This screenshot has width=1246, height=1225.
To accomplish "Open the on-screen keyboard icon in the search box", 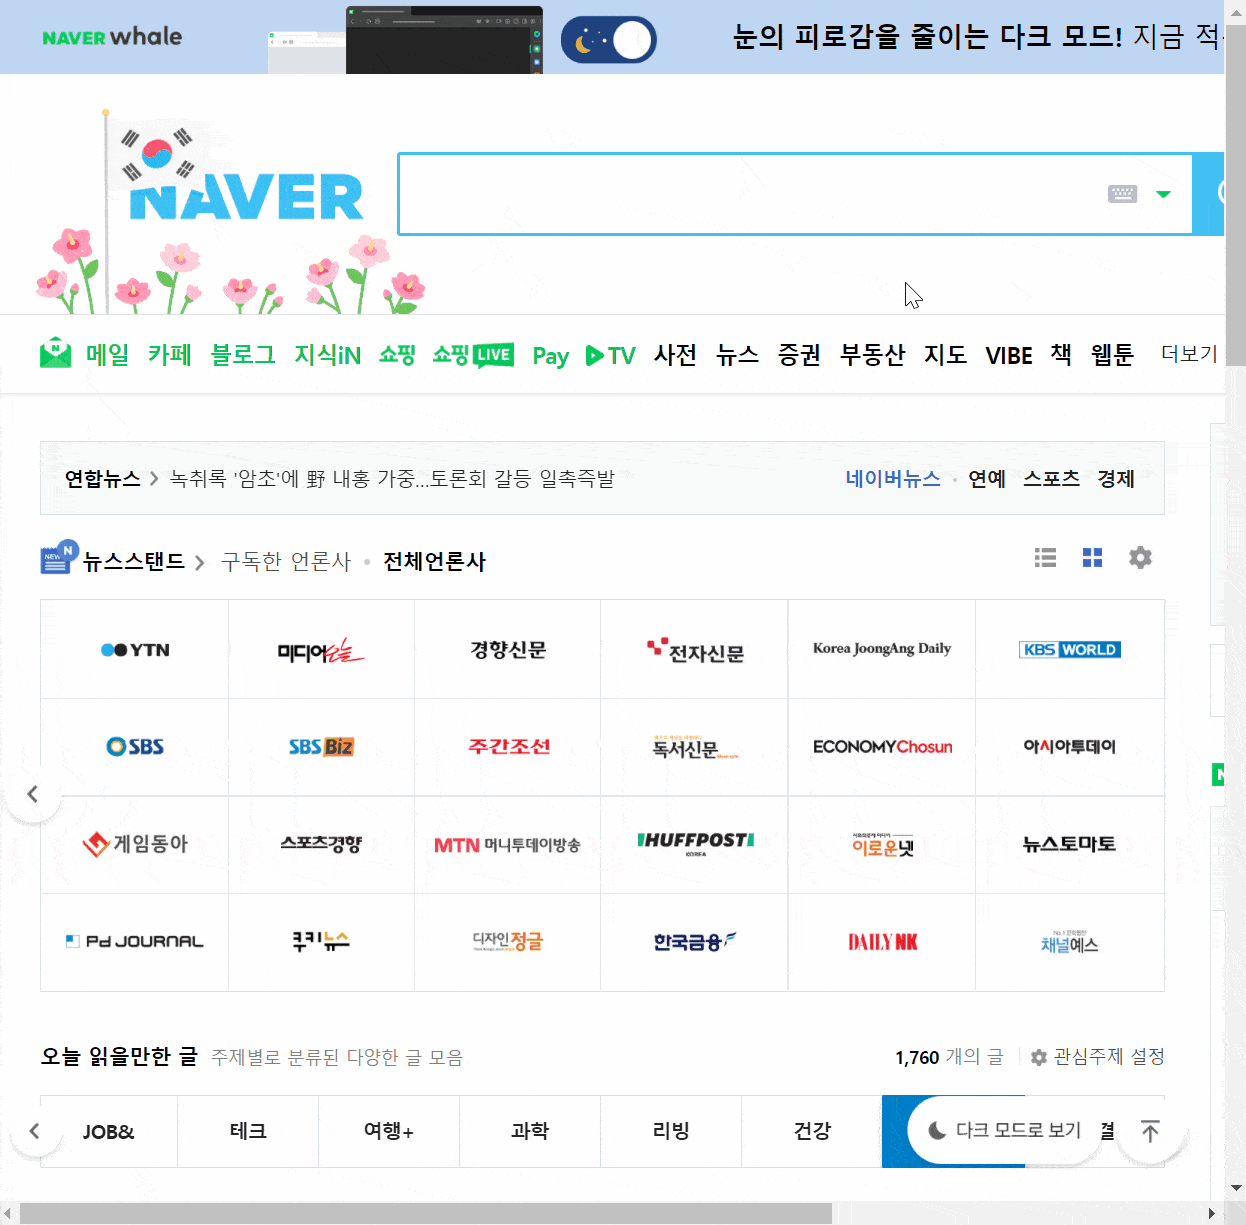I will pos(1122,194).
